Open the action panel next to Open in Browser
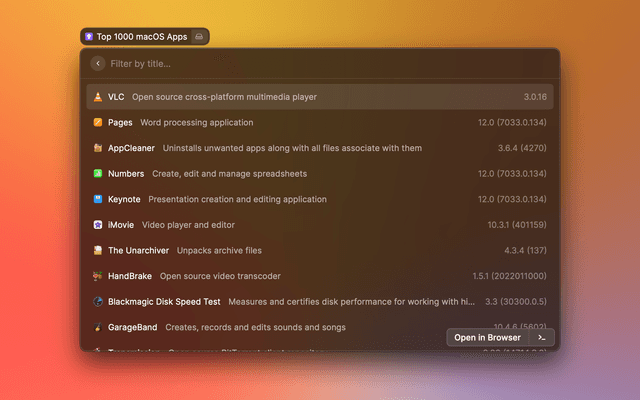Image resolution: width=640 pixels, height=400 pixels. [542, 338]
